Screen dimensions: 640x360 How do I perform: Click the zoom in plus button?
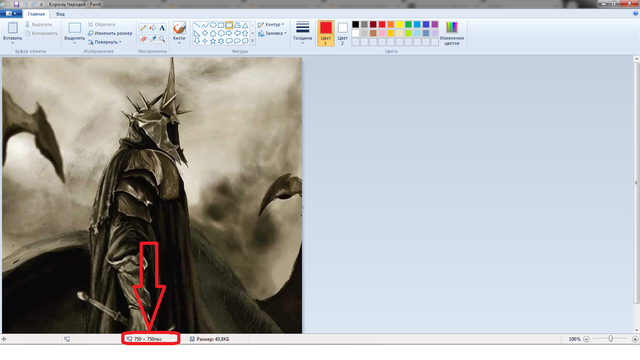(x=635, y=339)
